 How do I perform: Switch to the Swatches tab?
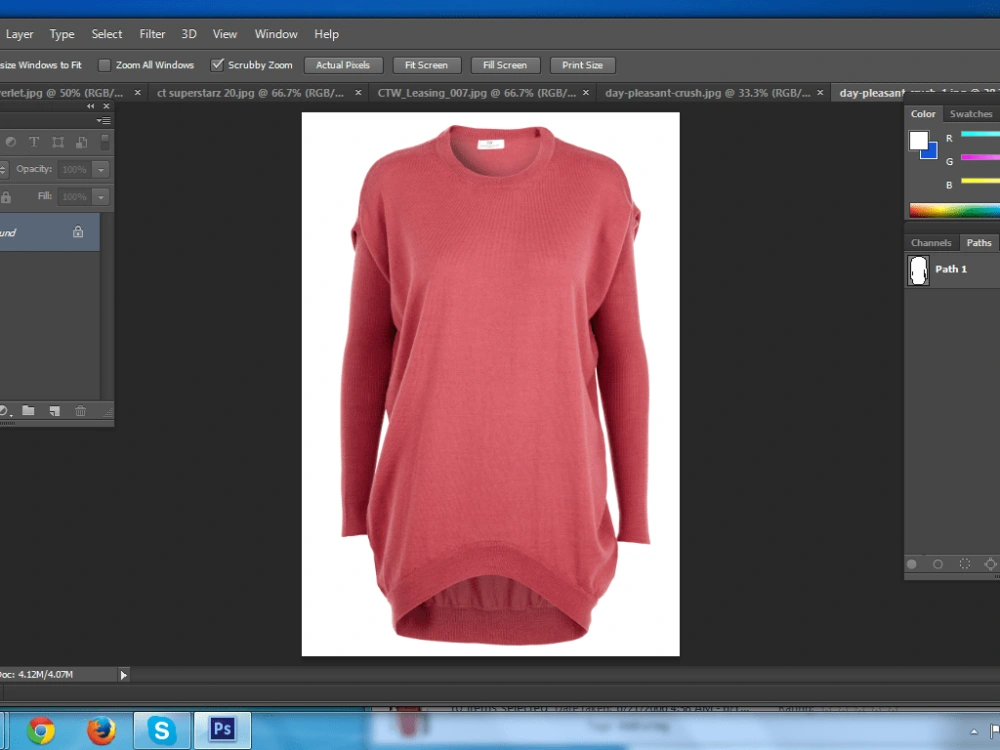[x=971, y=114]
